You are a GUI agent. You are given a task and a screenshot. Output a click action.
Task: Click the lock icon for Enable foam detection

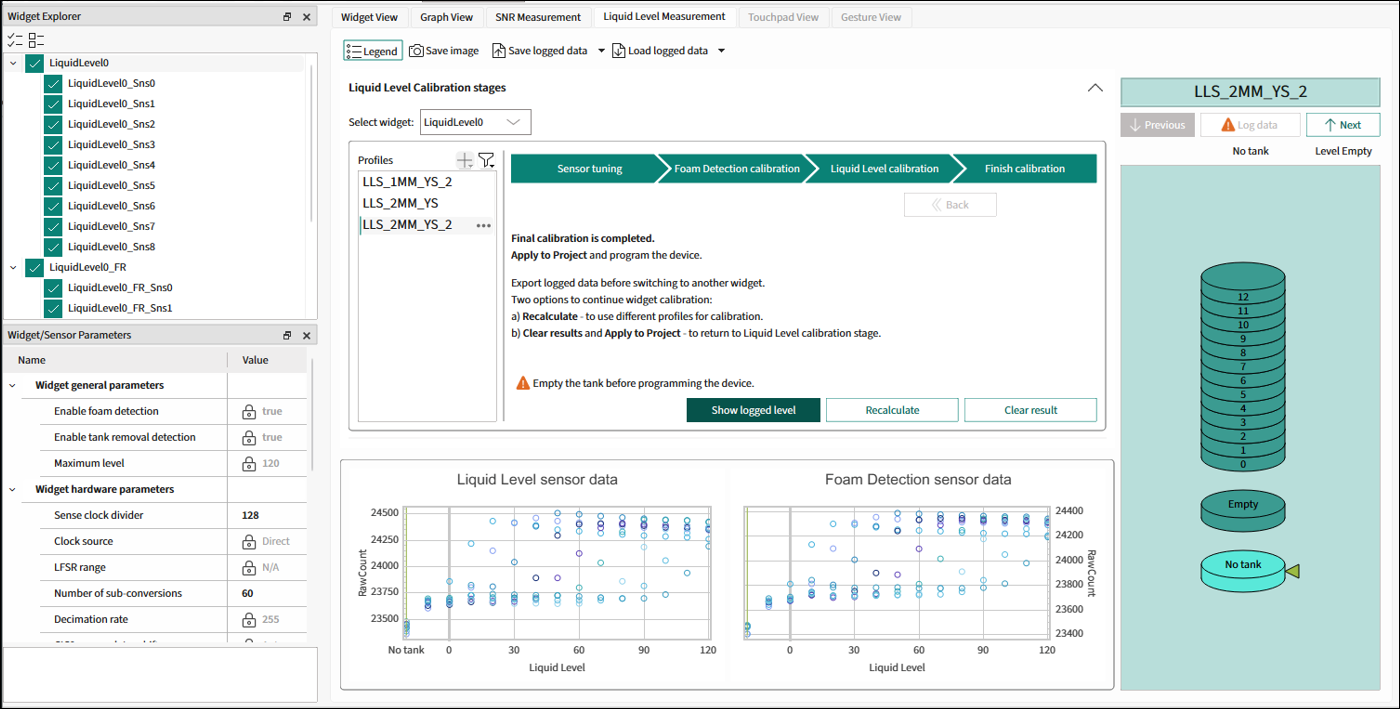[x=249, y=411]
